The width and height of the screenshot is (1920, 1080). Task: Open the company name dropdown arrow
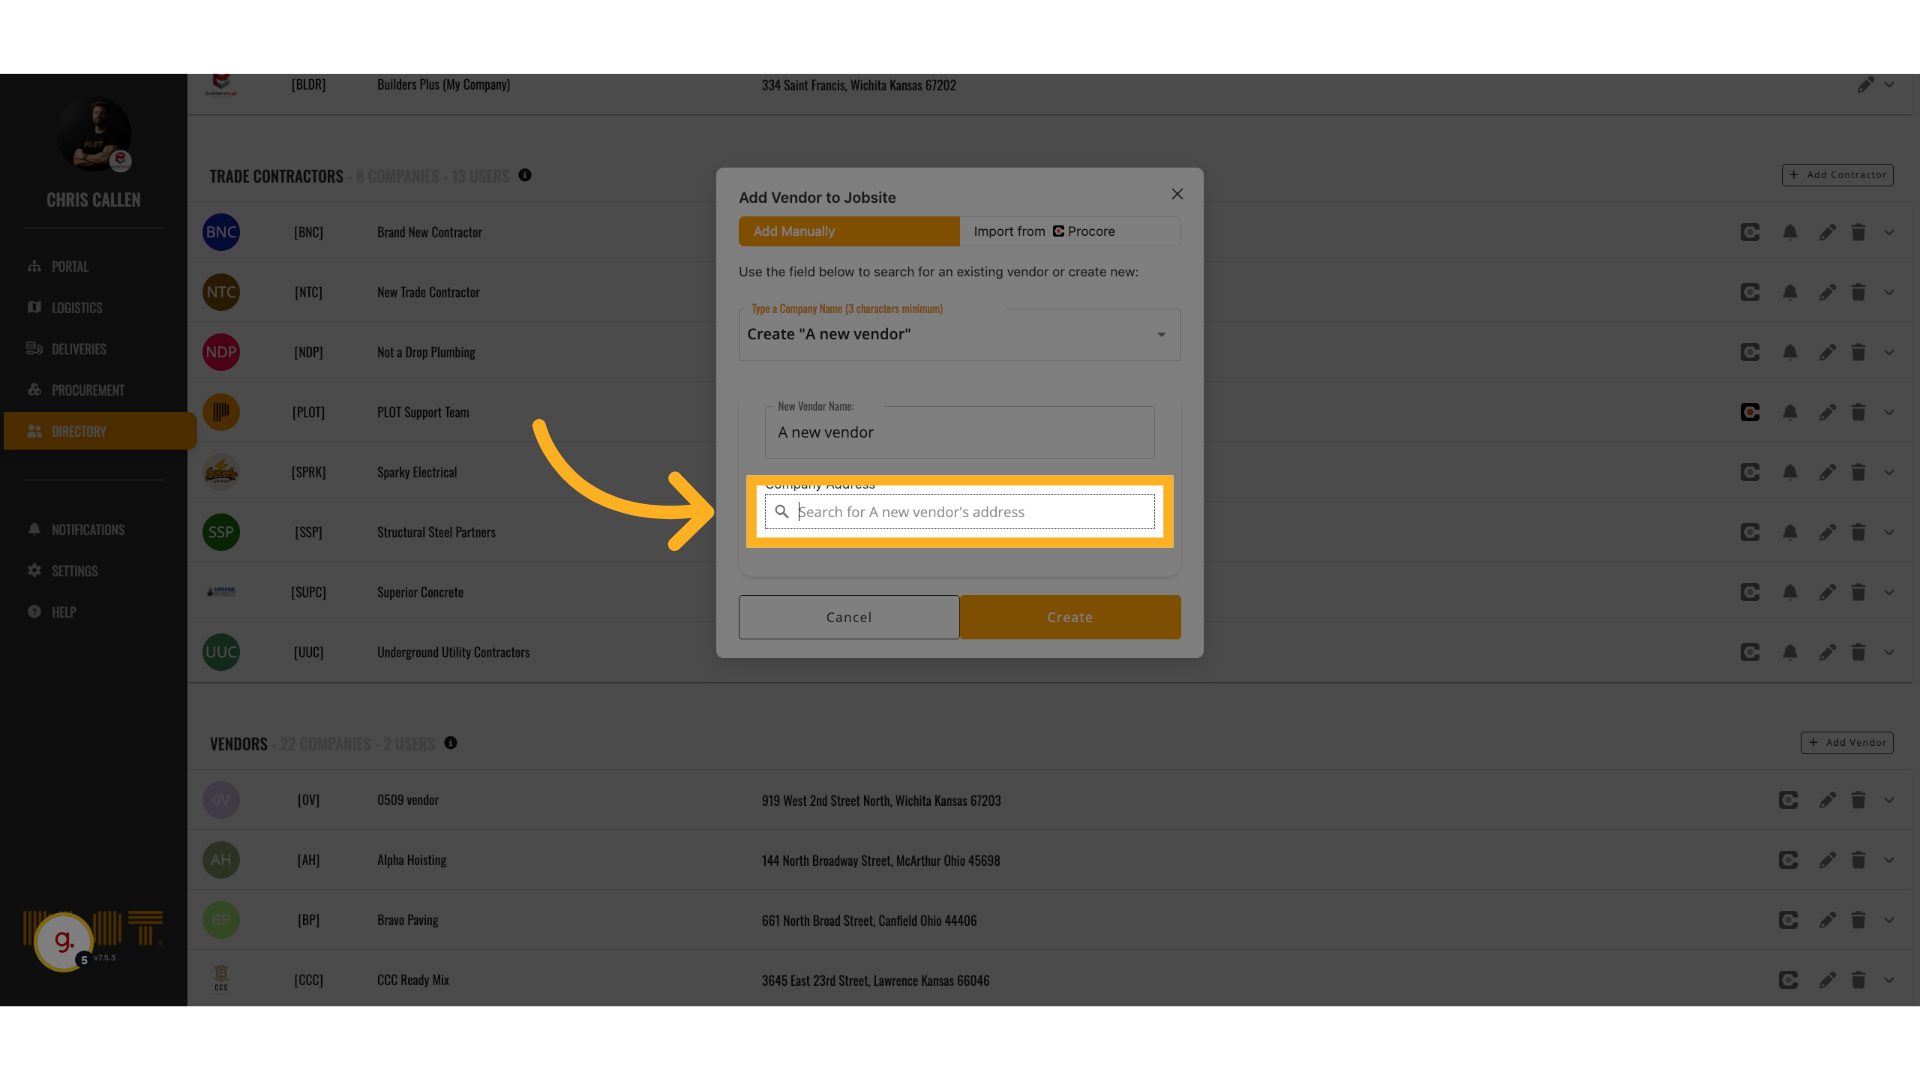click(1161, 335)
